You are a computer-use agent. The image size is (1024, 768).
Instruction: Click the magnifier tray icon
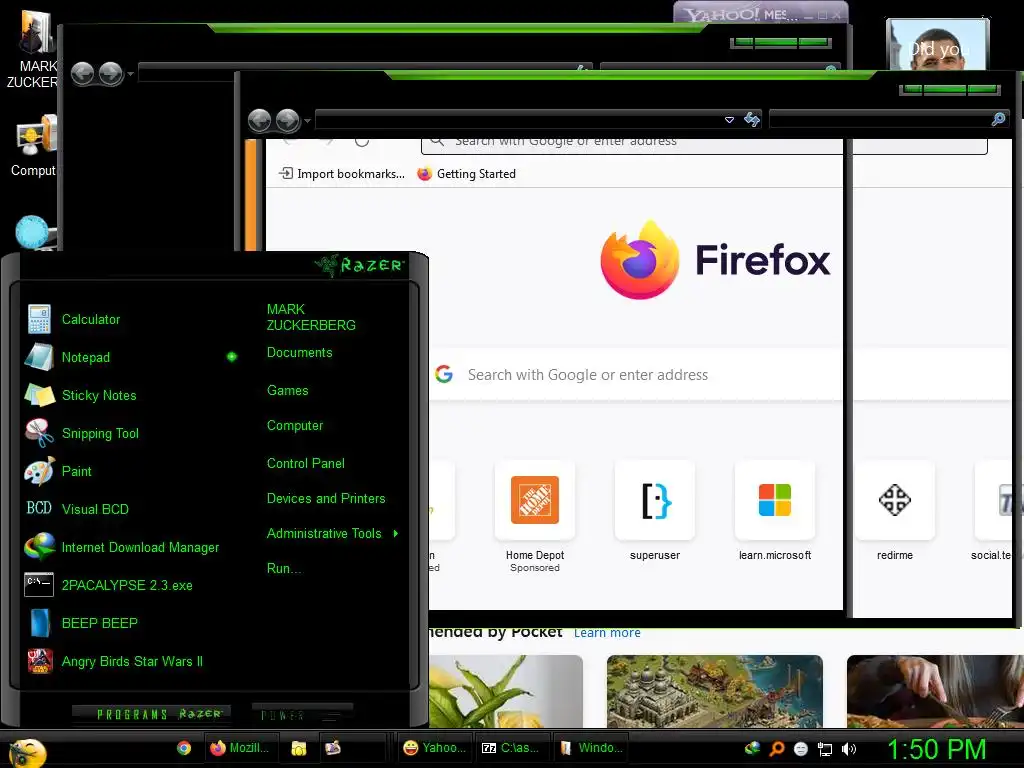click(x=776, y=749)
